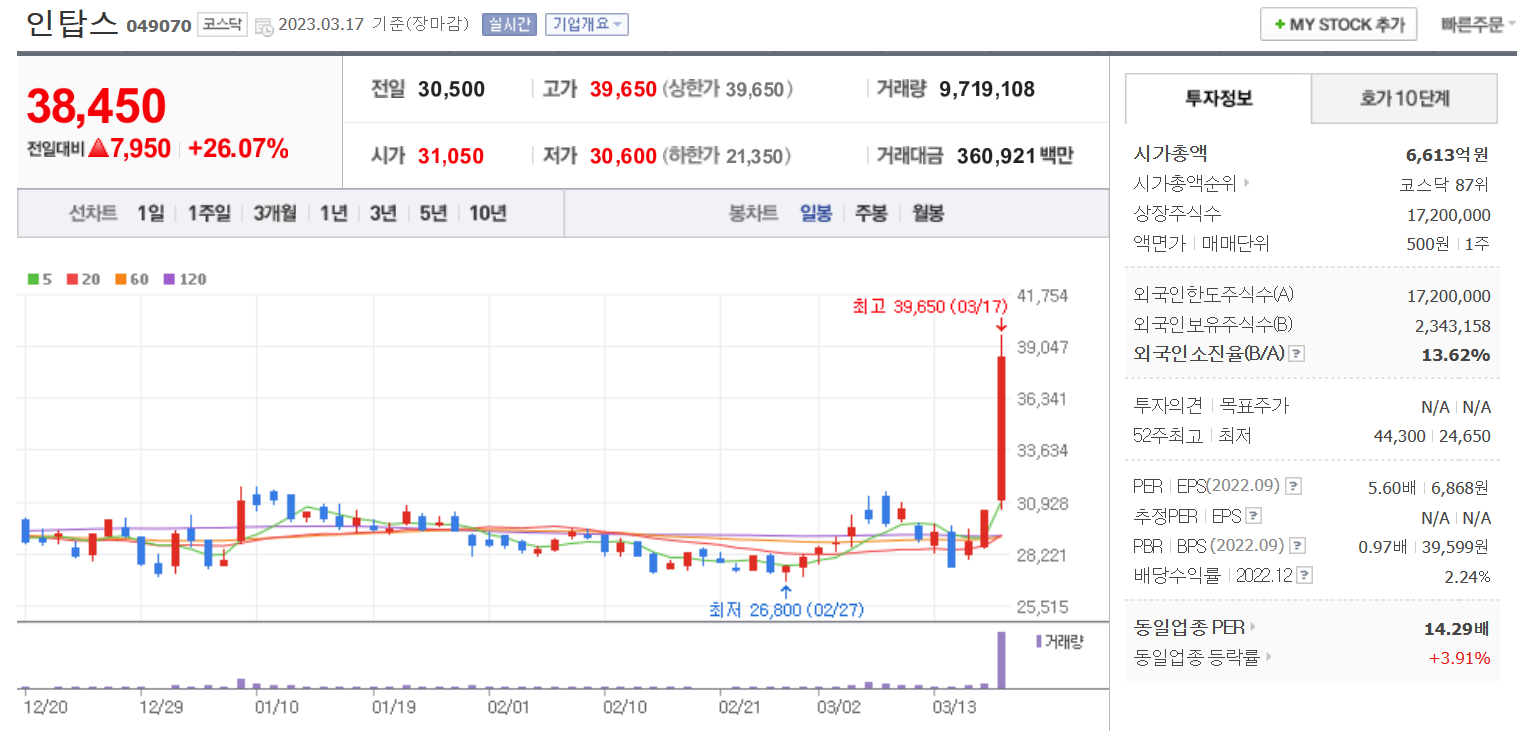Click the 시가 price 31,050

[451, 156]
